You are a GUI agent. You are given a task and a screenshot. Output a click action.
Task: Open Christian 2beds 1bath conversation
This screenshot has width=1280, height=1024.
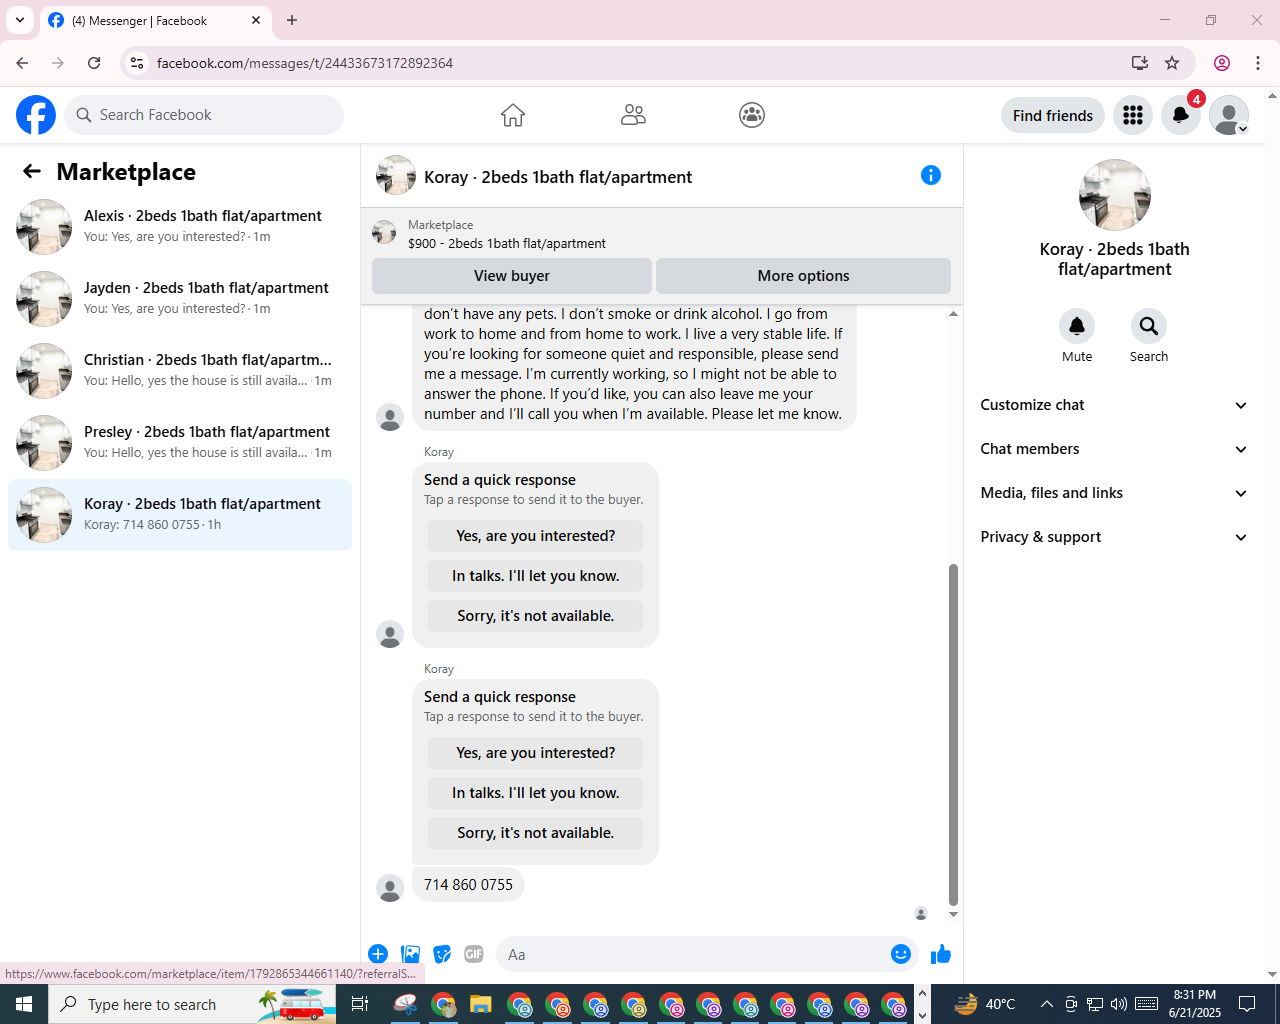click(x=180, y=371)
